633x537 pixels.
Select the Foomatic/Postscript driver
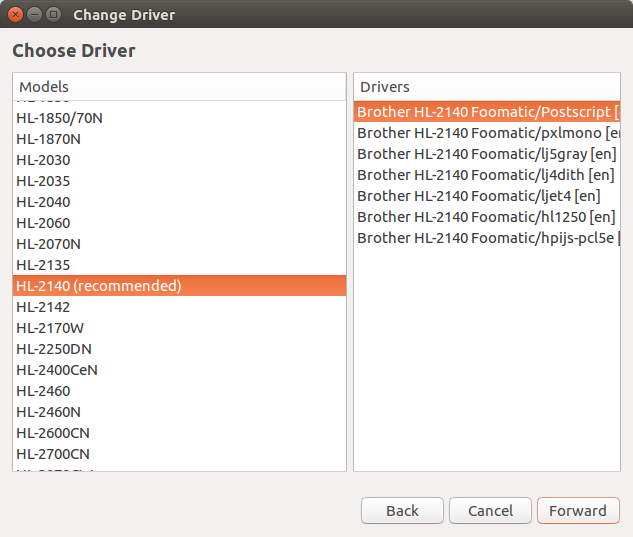coord(487,112)
